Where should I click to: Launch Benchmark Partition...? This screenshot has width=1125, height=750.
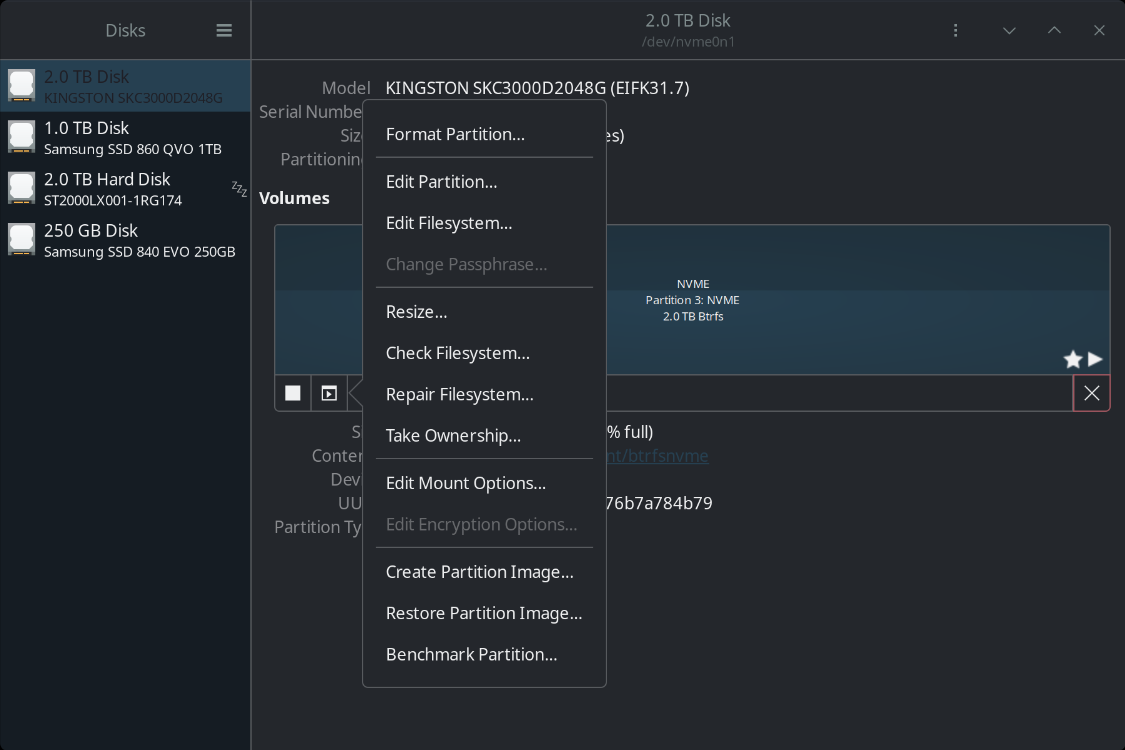484,655
